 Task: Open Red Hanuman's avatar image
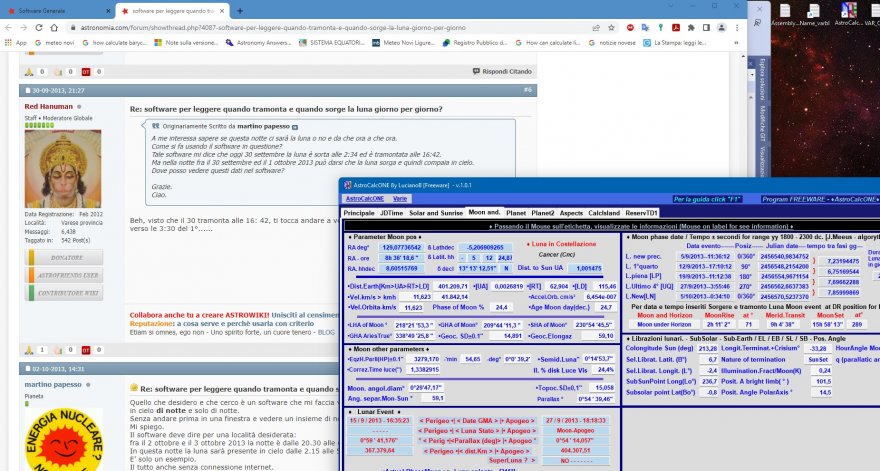[x=63, y=169]
